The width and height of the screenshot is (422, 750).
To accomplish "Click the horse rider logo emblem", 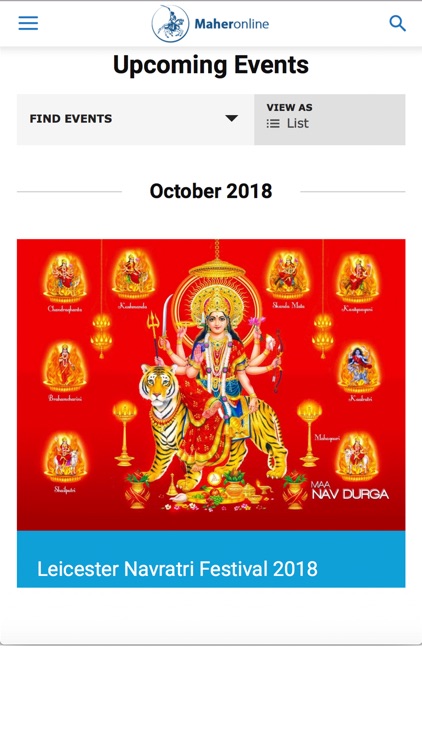I will coord(170,23).
